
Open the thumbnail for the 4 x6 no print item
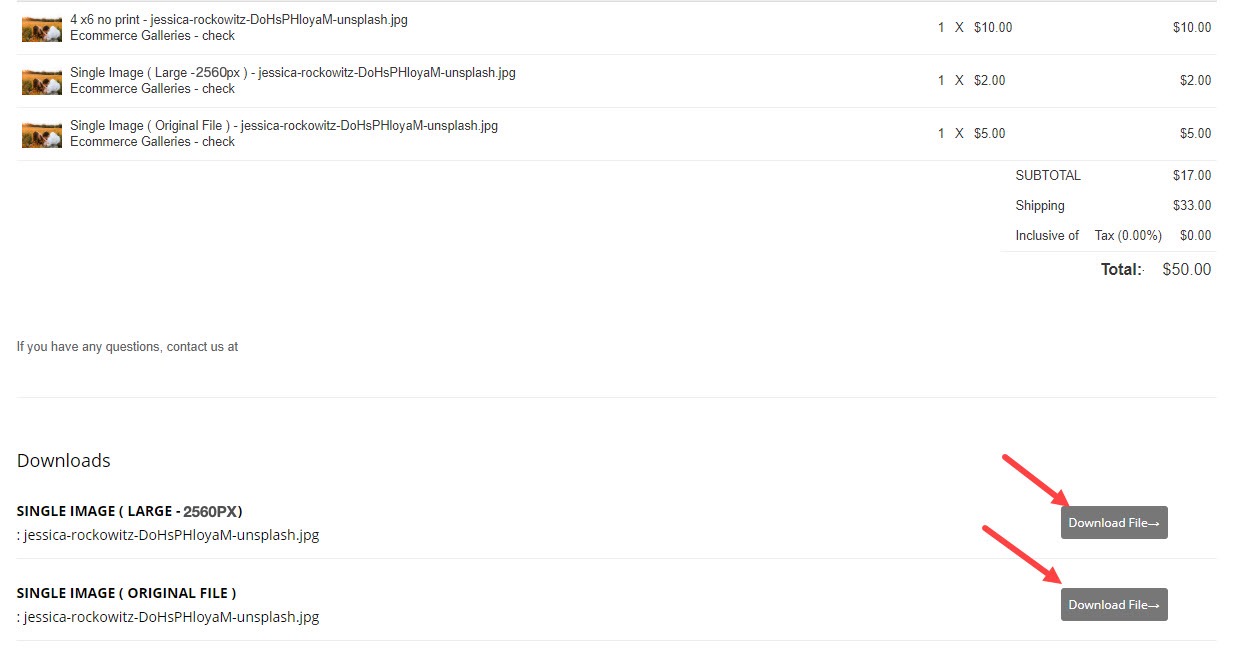coord(42,28)
